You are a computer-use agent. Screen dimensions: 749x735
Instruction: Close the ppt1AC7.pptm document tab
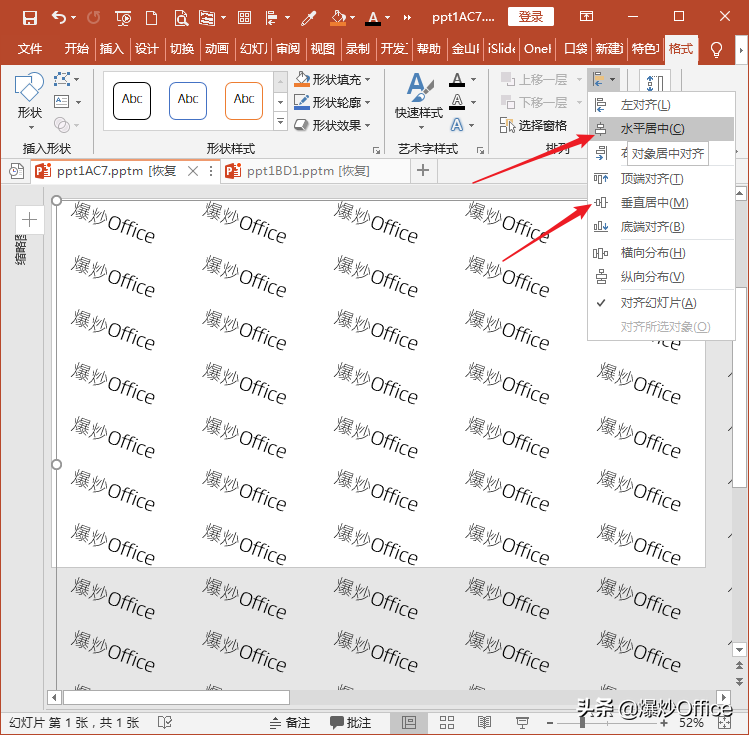[x=193, y=171]
